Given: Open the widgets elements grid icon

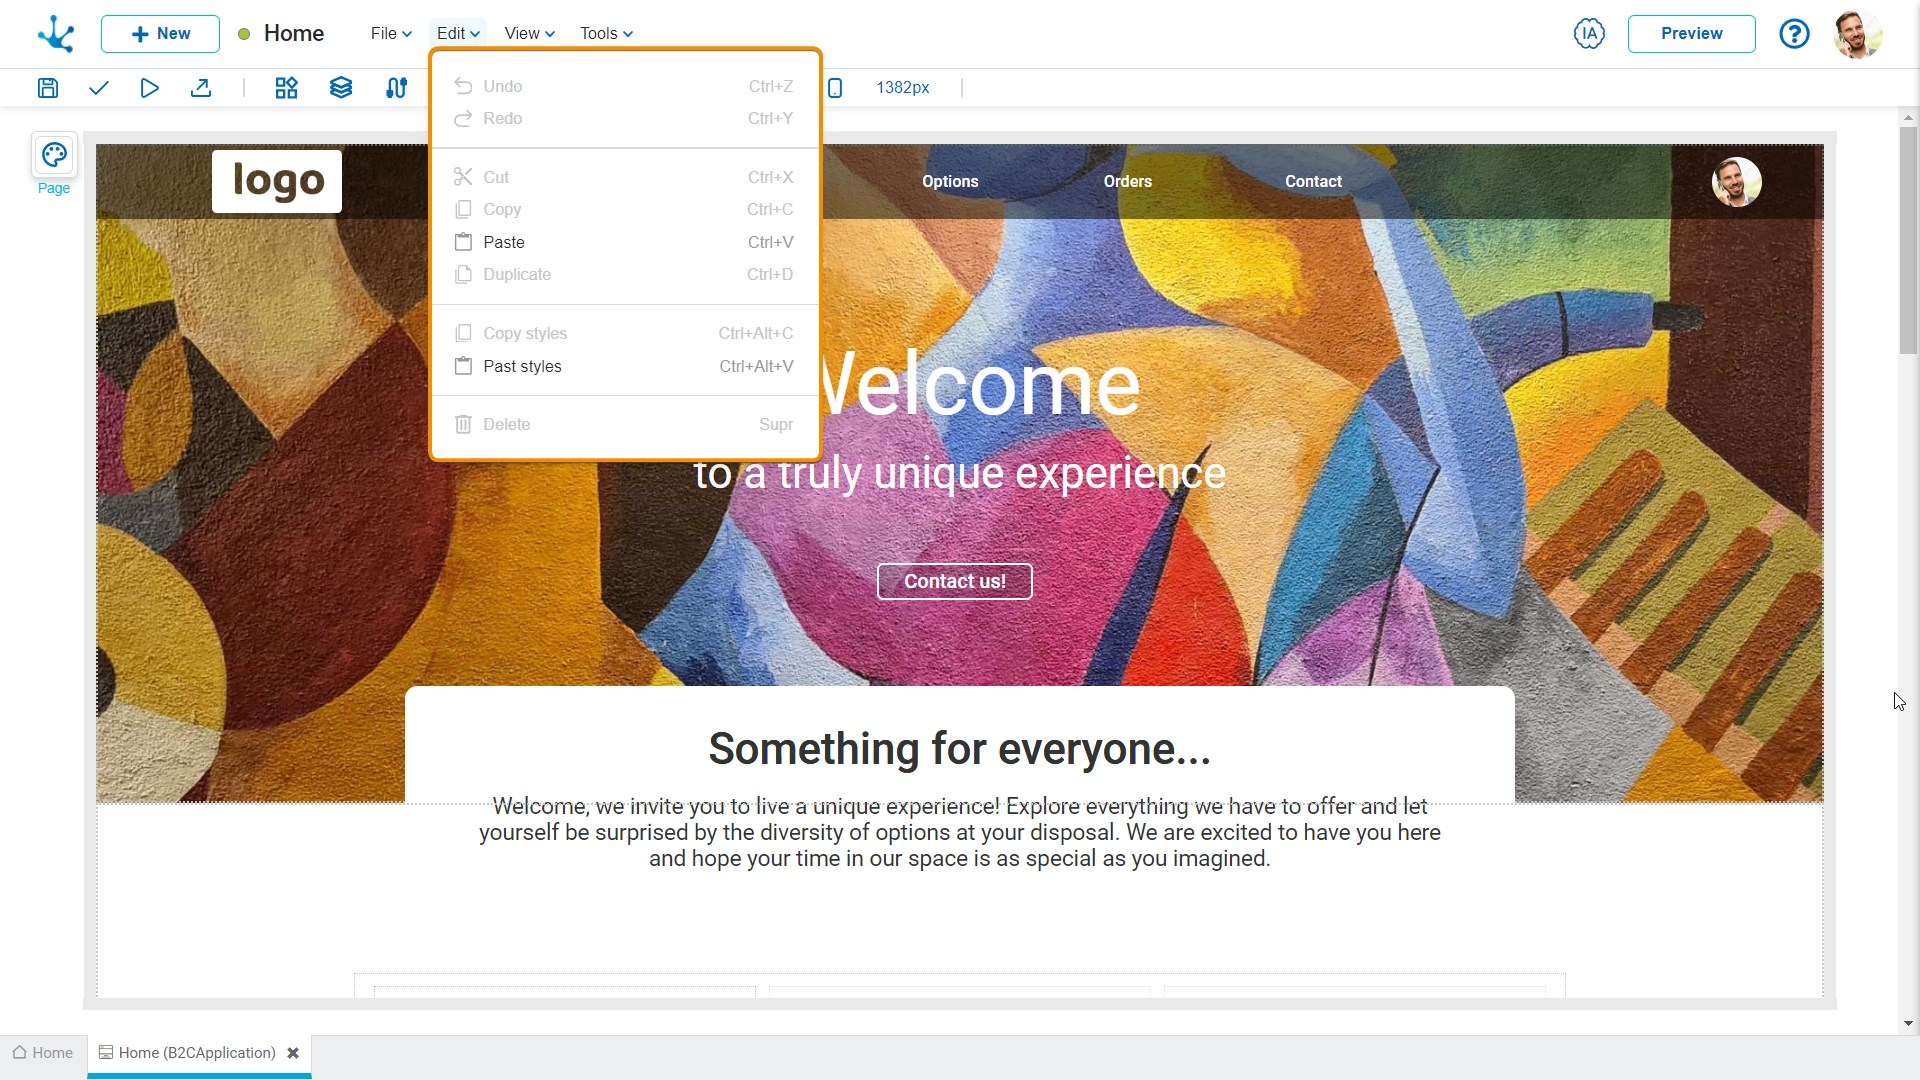Looking at the screenshot, I should pos(286,88).
